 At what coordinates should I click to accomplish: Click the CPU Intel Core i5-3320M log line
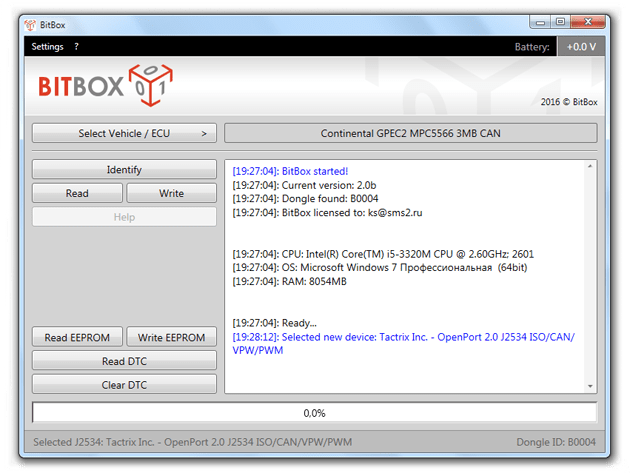383,254
